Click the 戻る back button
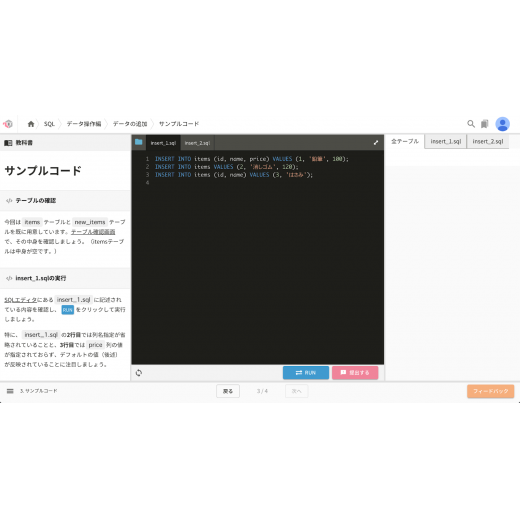 [228, 391]
